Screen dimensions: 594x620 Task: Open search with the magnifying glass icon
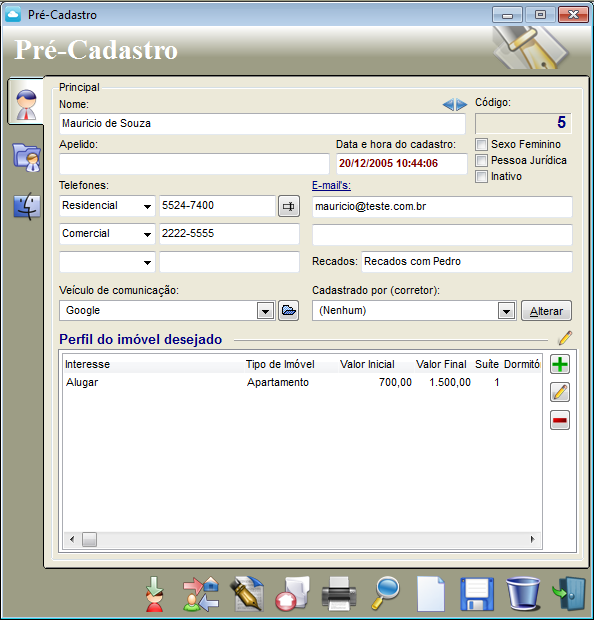tap(386, 593)
